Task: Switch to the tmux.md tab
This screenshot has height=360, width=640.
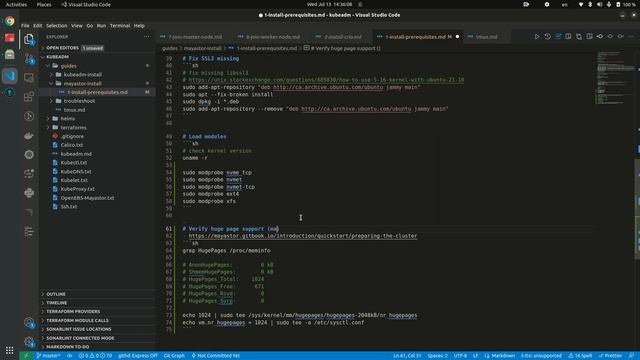Action: 487,37
